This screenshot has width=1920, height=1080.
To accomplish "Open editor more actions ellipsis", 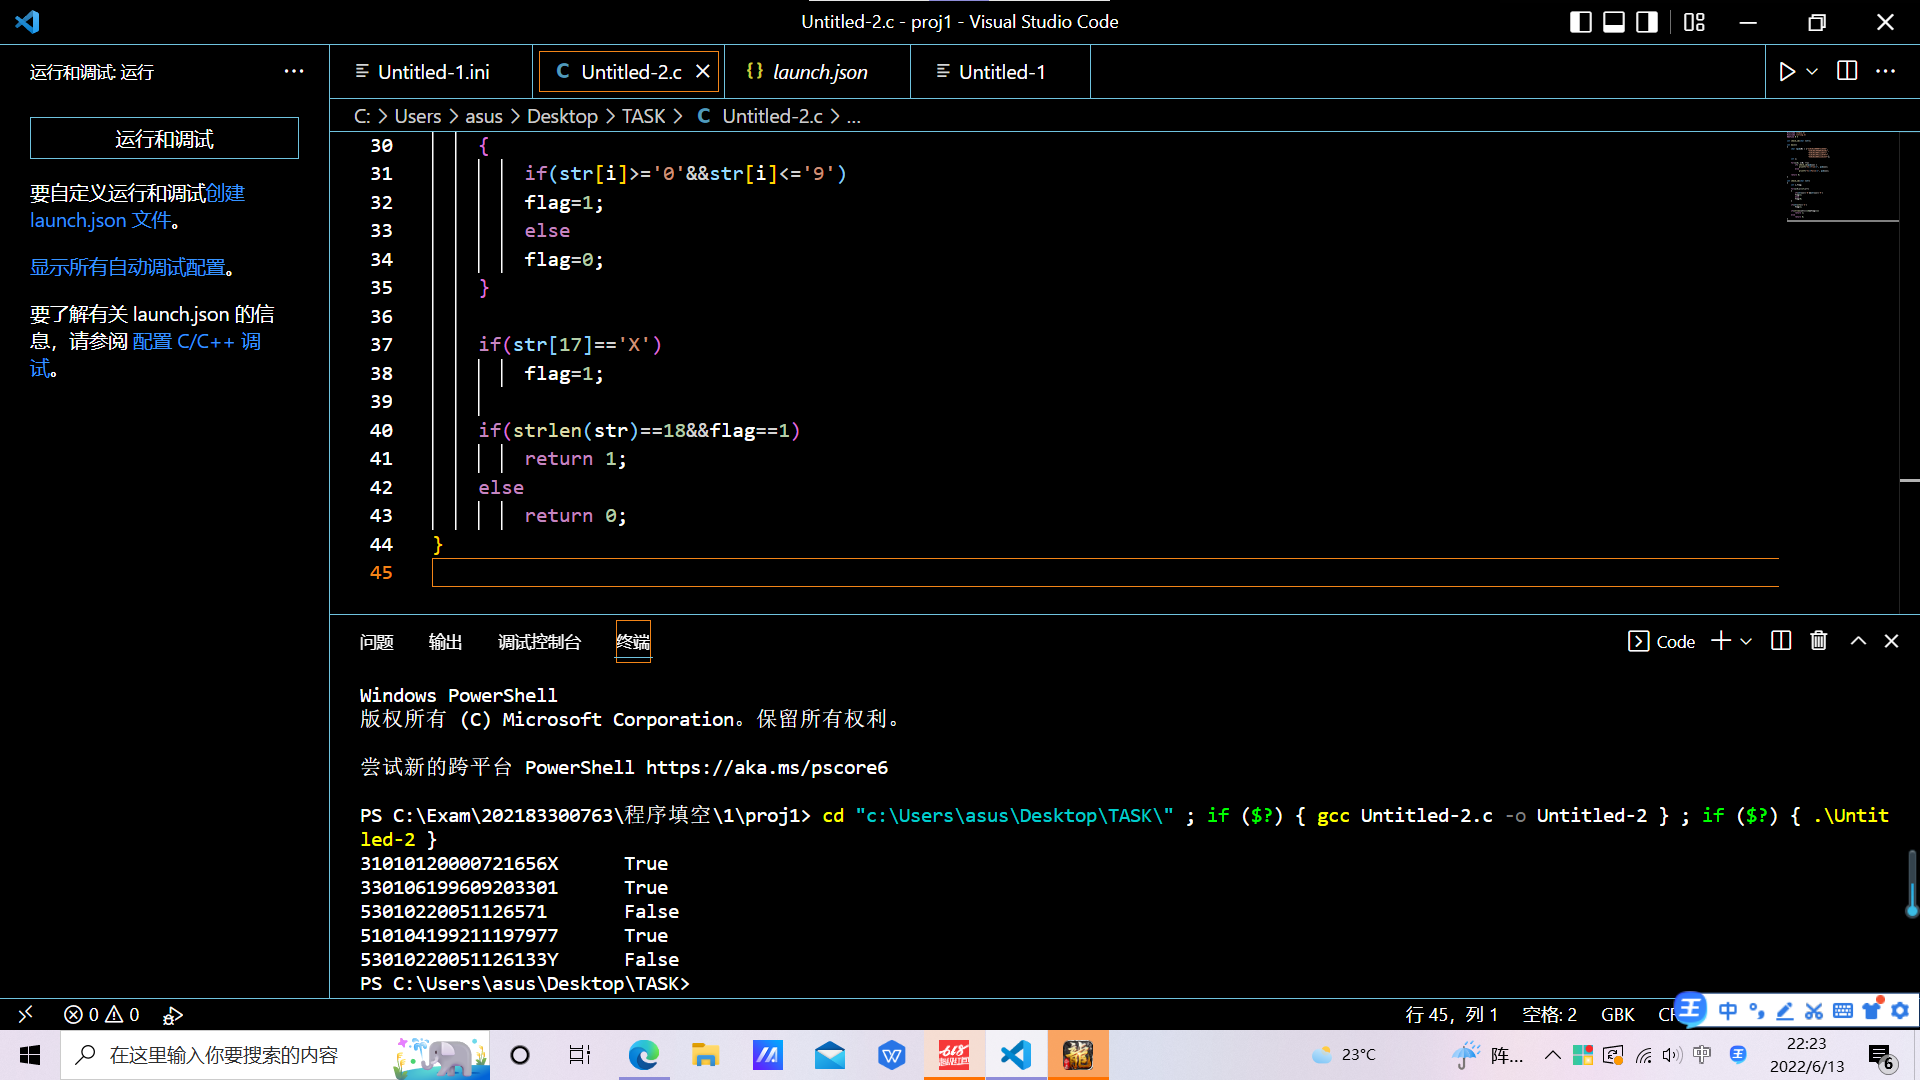I will (x=1885, y=71).
